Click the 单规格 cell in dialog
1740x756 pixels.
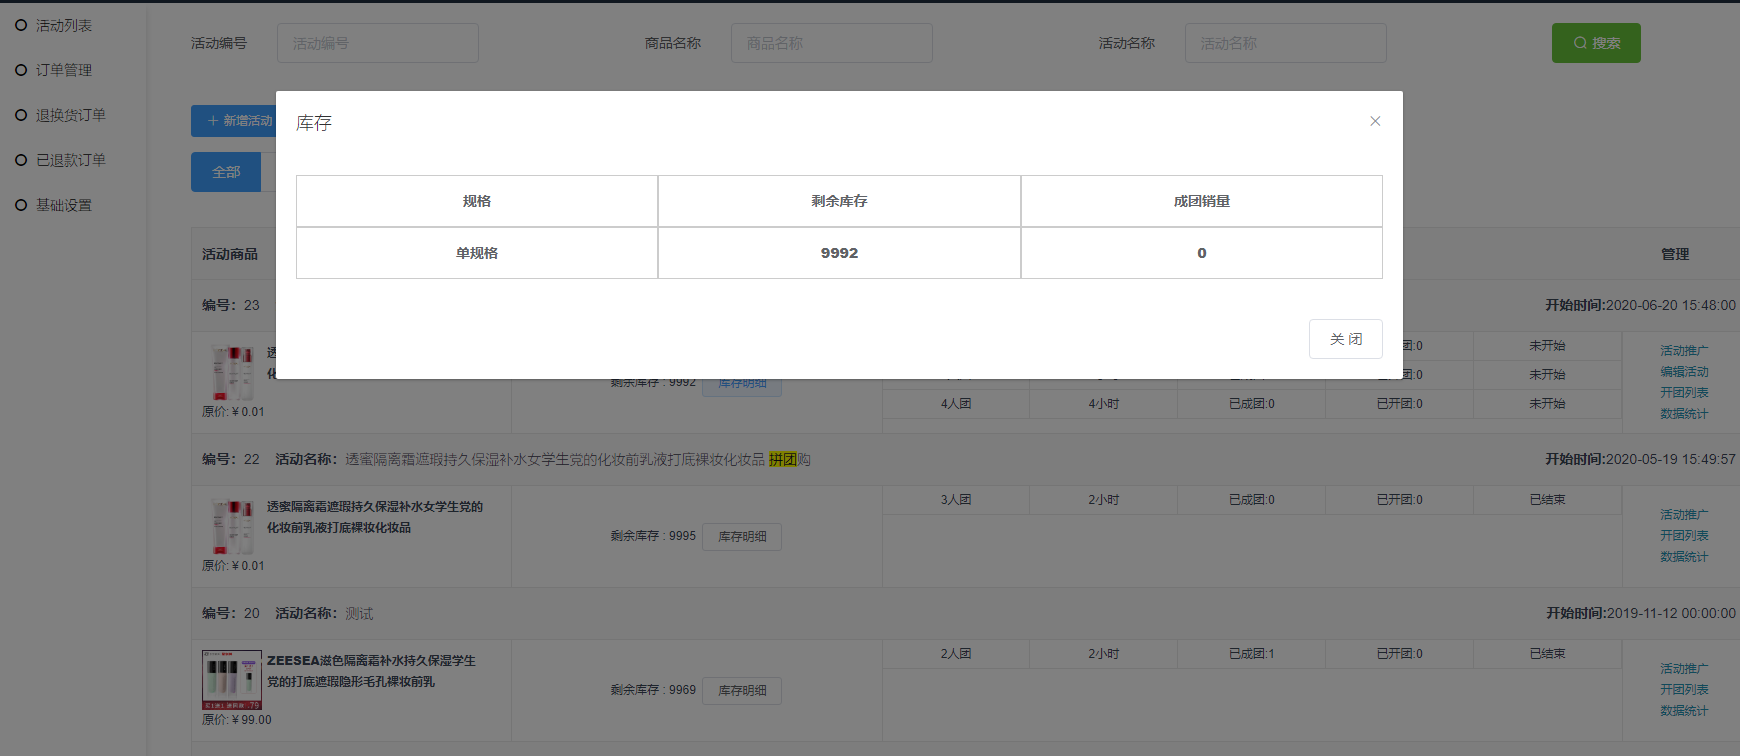pyautogui.click(x=477, y=253)
